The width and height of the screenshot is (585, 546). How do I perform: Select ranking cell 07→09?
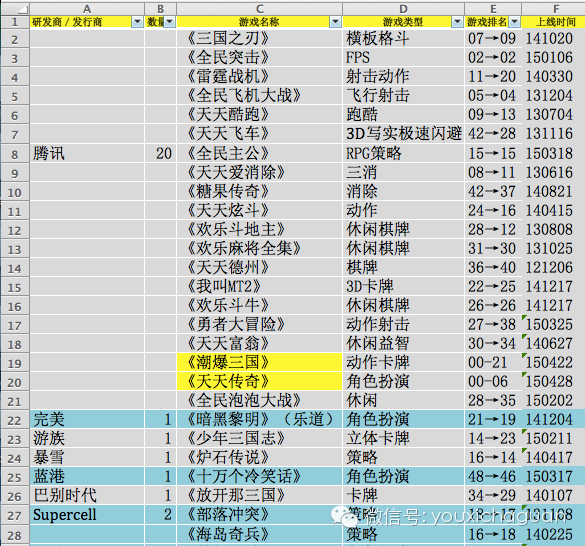(493, 38)
